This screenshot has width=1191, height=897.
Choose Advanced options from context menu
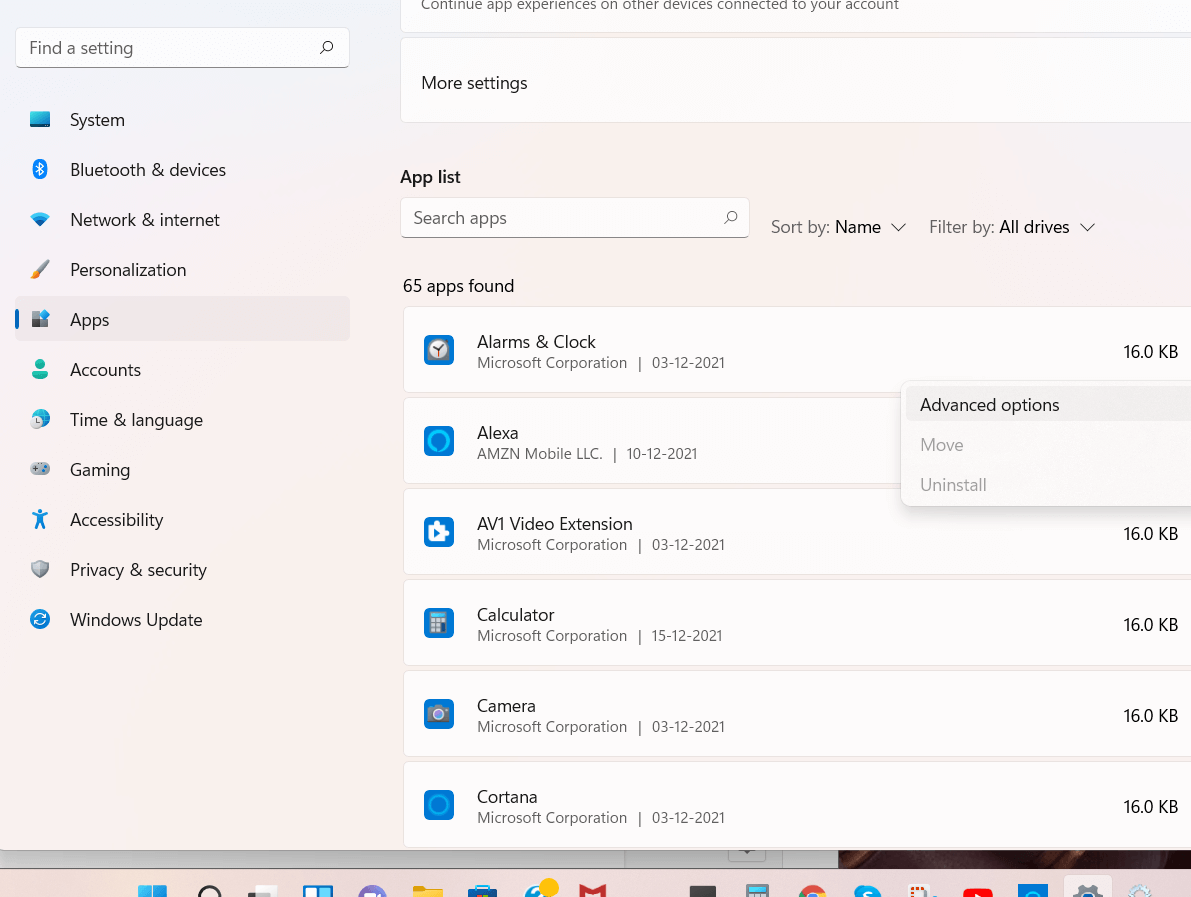989,405
